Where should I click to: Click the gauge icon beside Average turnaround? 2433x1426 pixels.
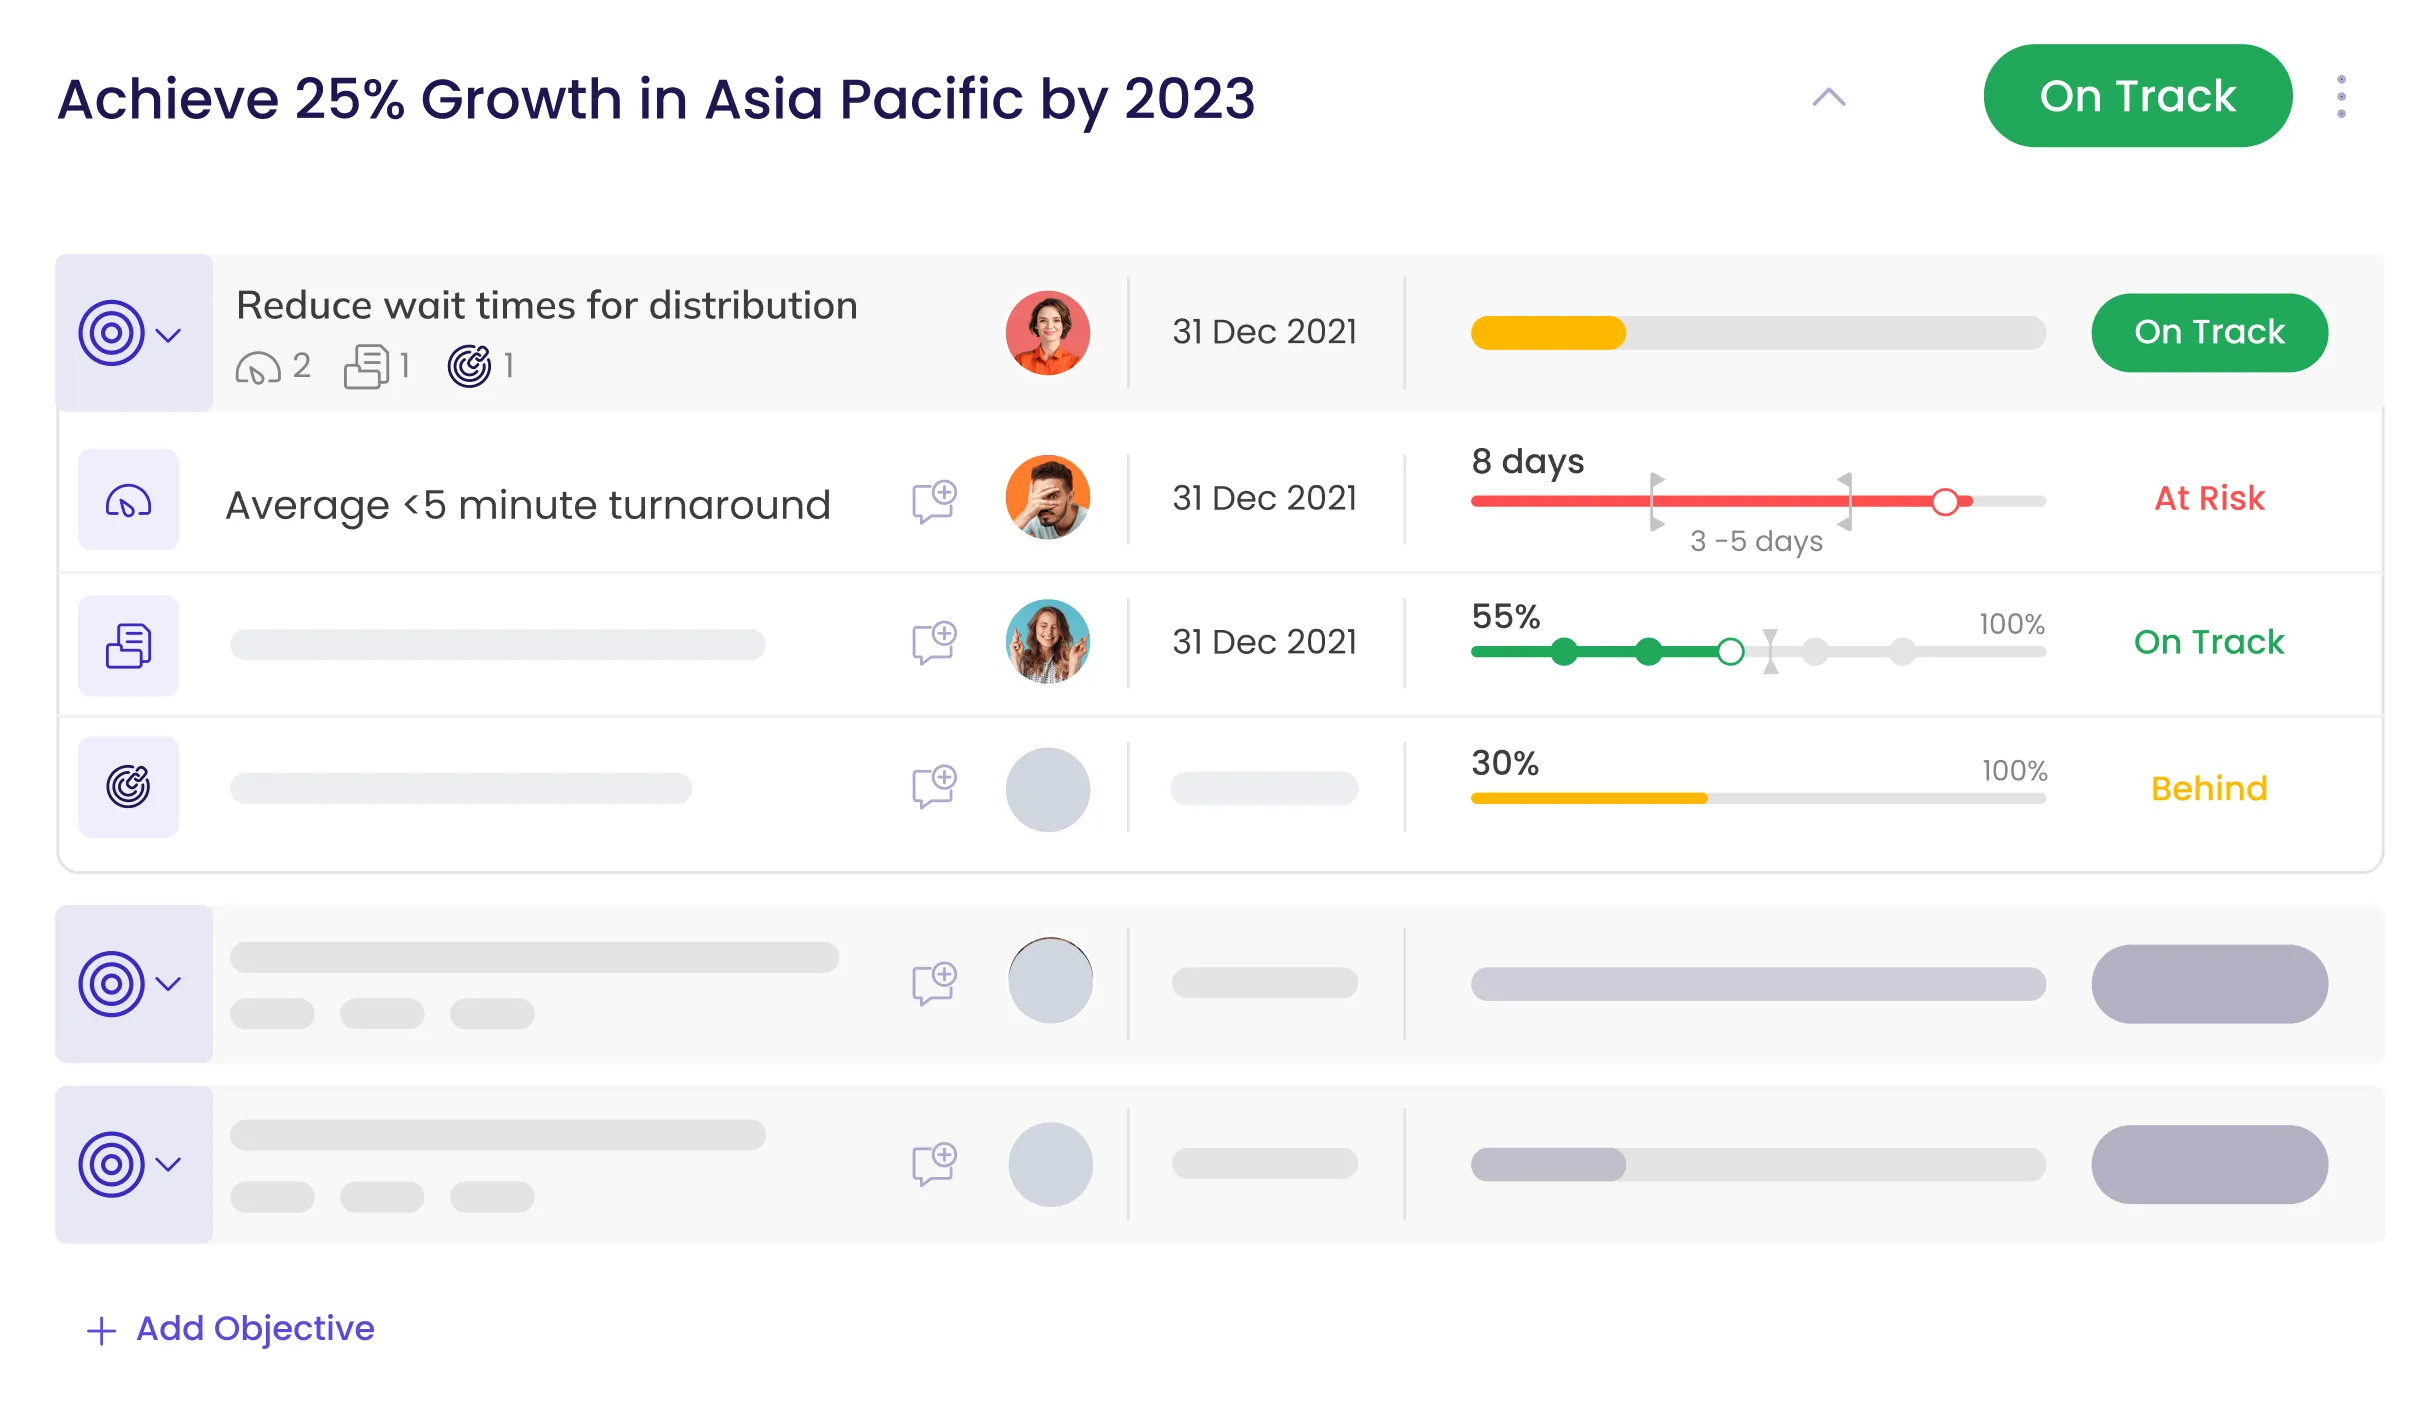[x=128, y=500]
